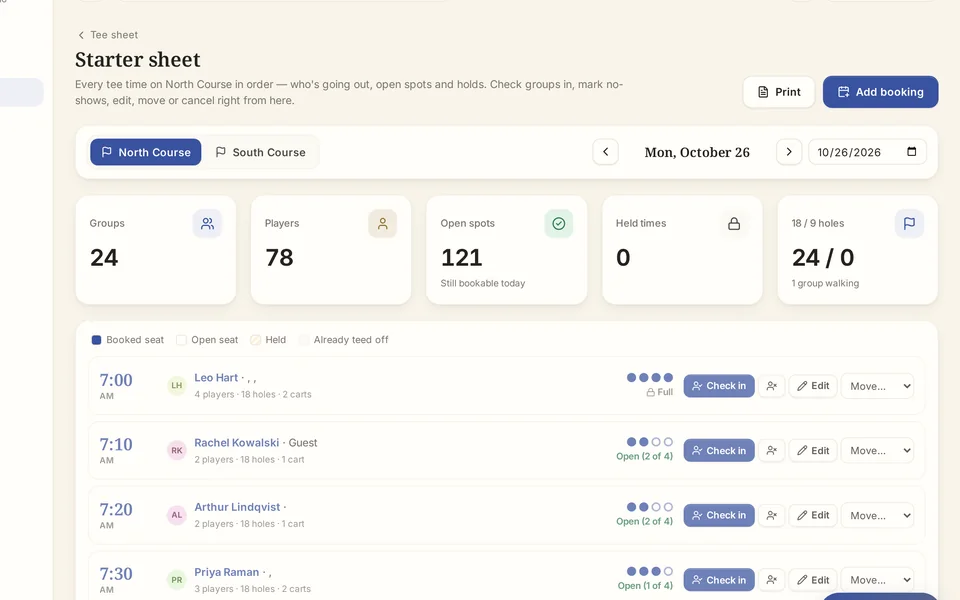Select the North Course tab
960x600 pixels.
click(146, 152)
